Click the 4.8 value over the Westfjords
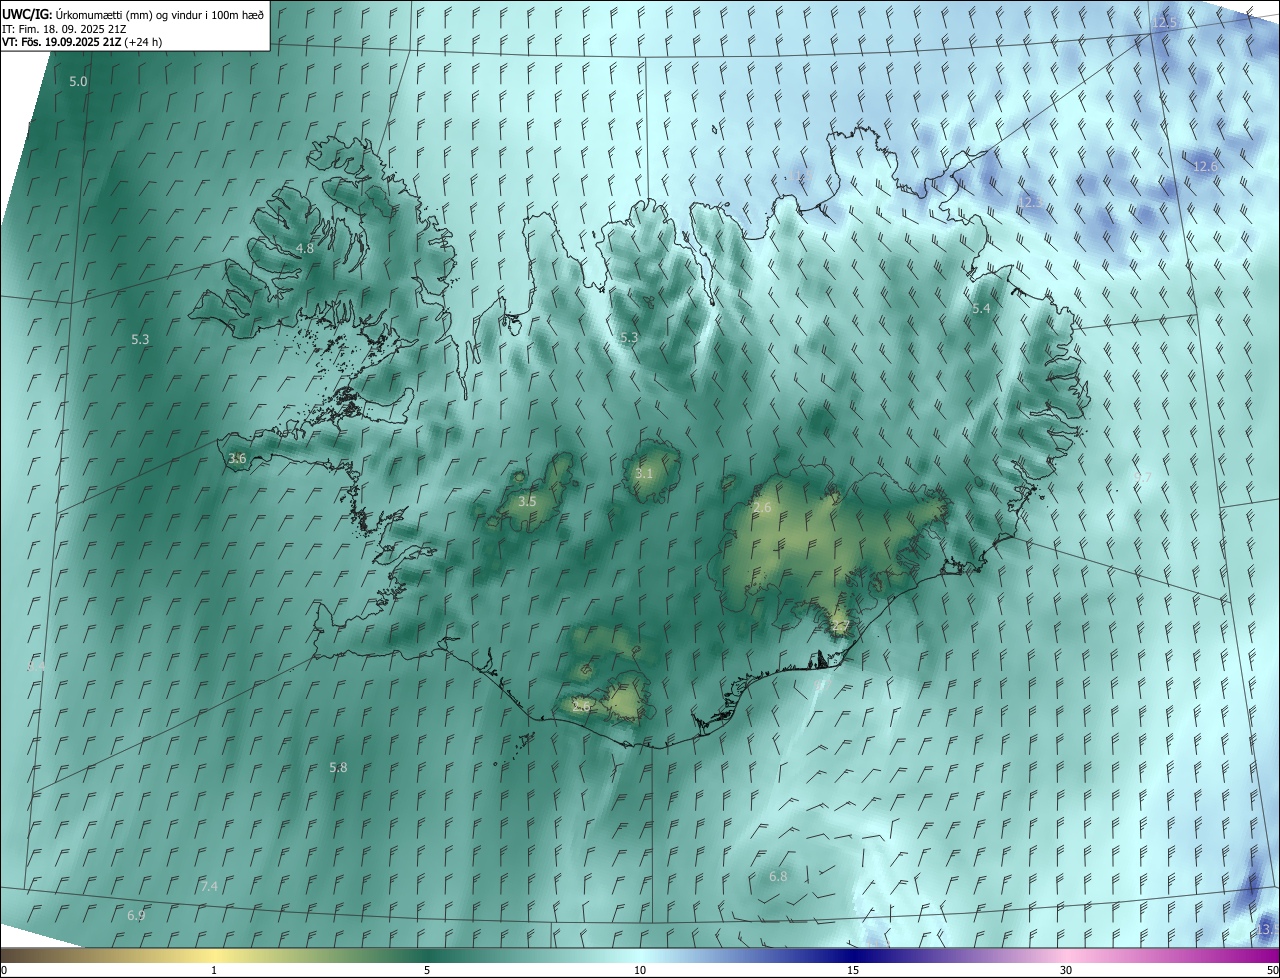The image size is (1280, 978). [x=305, y=248]
